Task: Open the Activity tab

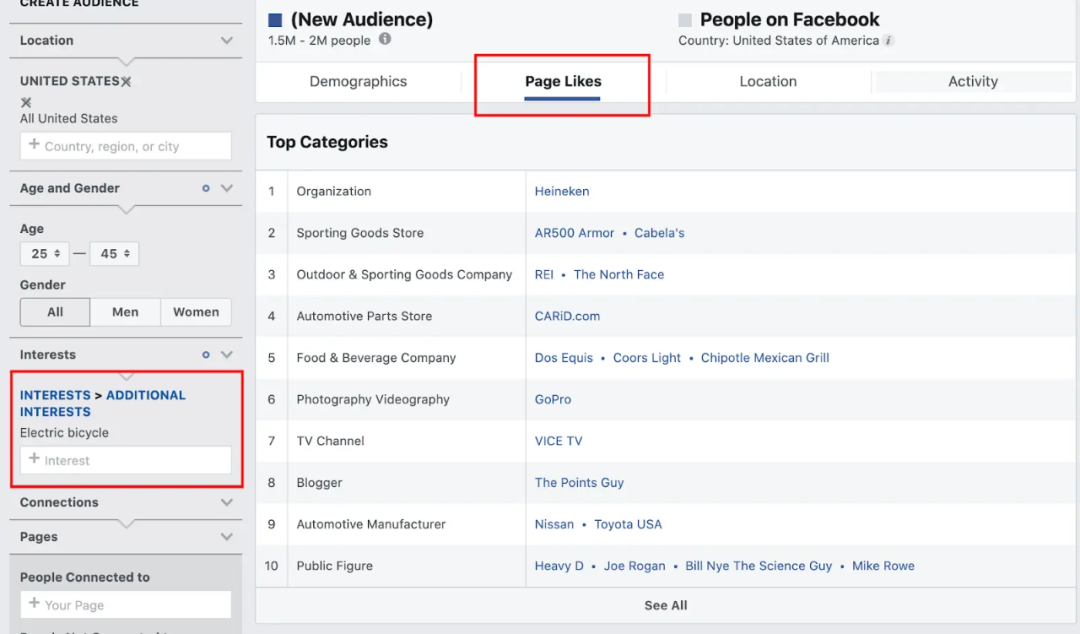Action: [973, 81]
